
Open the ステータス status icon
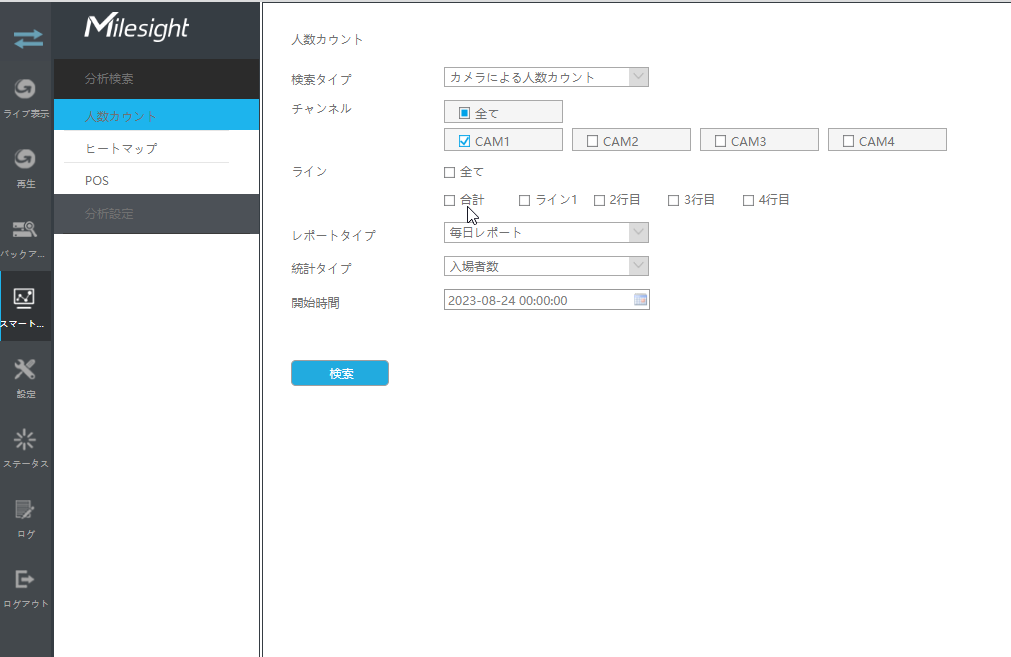[x=26, y=440]
